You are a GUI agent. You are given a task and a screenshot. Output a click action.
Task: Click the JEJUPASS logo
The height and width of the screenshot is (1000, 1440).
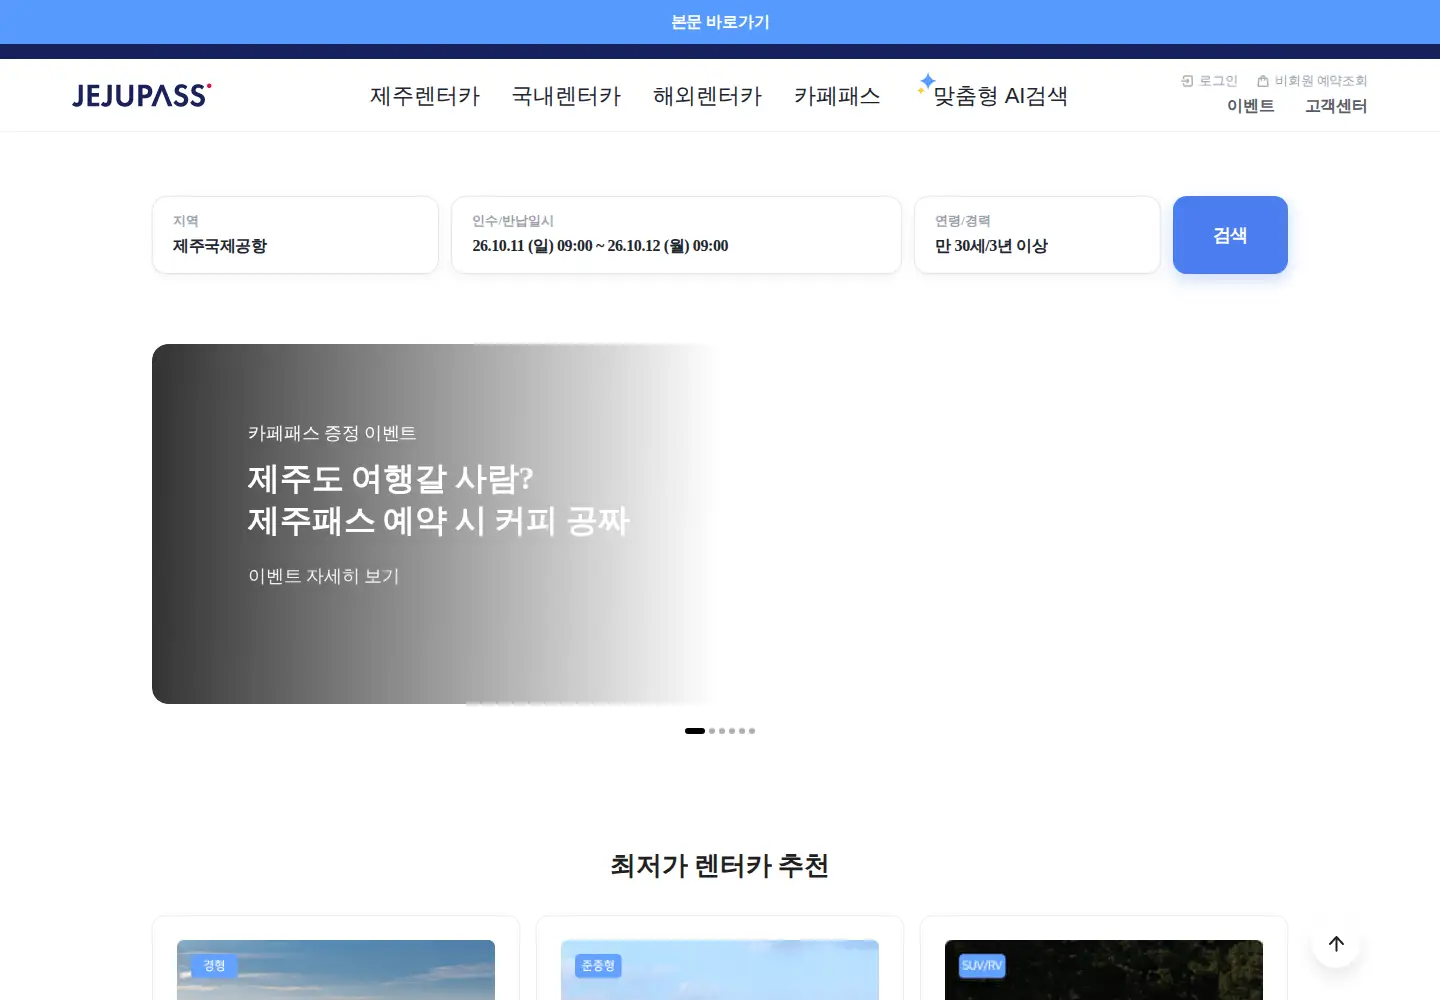(142, 95)
